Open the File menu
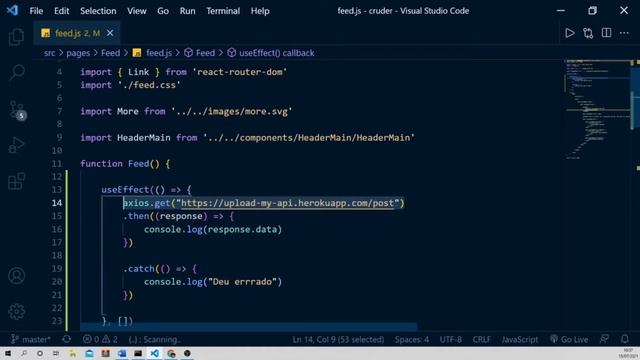Screen dimensions: 640x360 pos(36,11)
